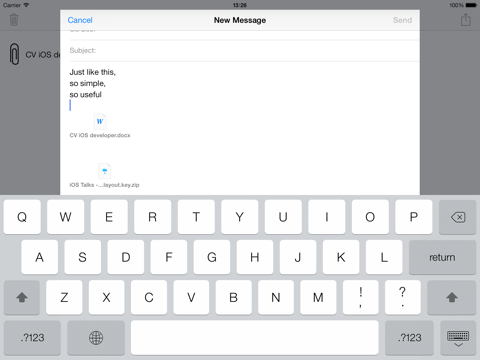This screenshot has height=360, width=480.
Task: Cancel the new message
Action: (x=80, y=20)
